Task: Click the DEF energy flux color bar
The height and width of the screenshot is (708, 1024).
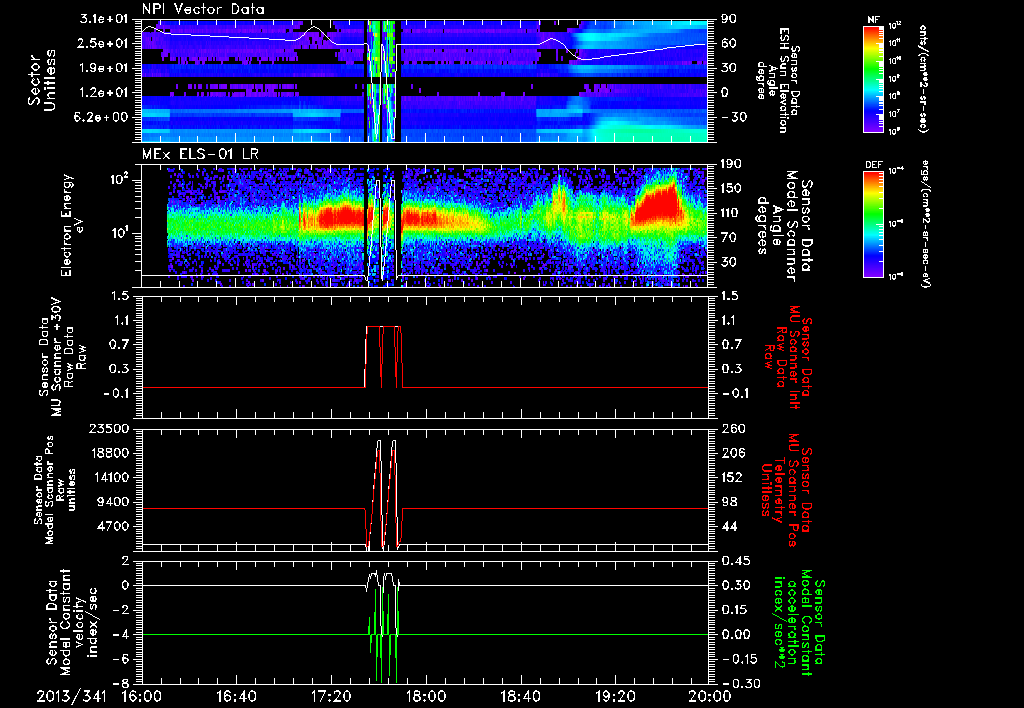Action: (874, 224)
